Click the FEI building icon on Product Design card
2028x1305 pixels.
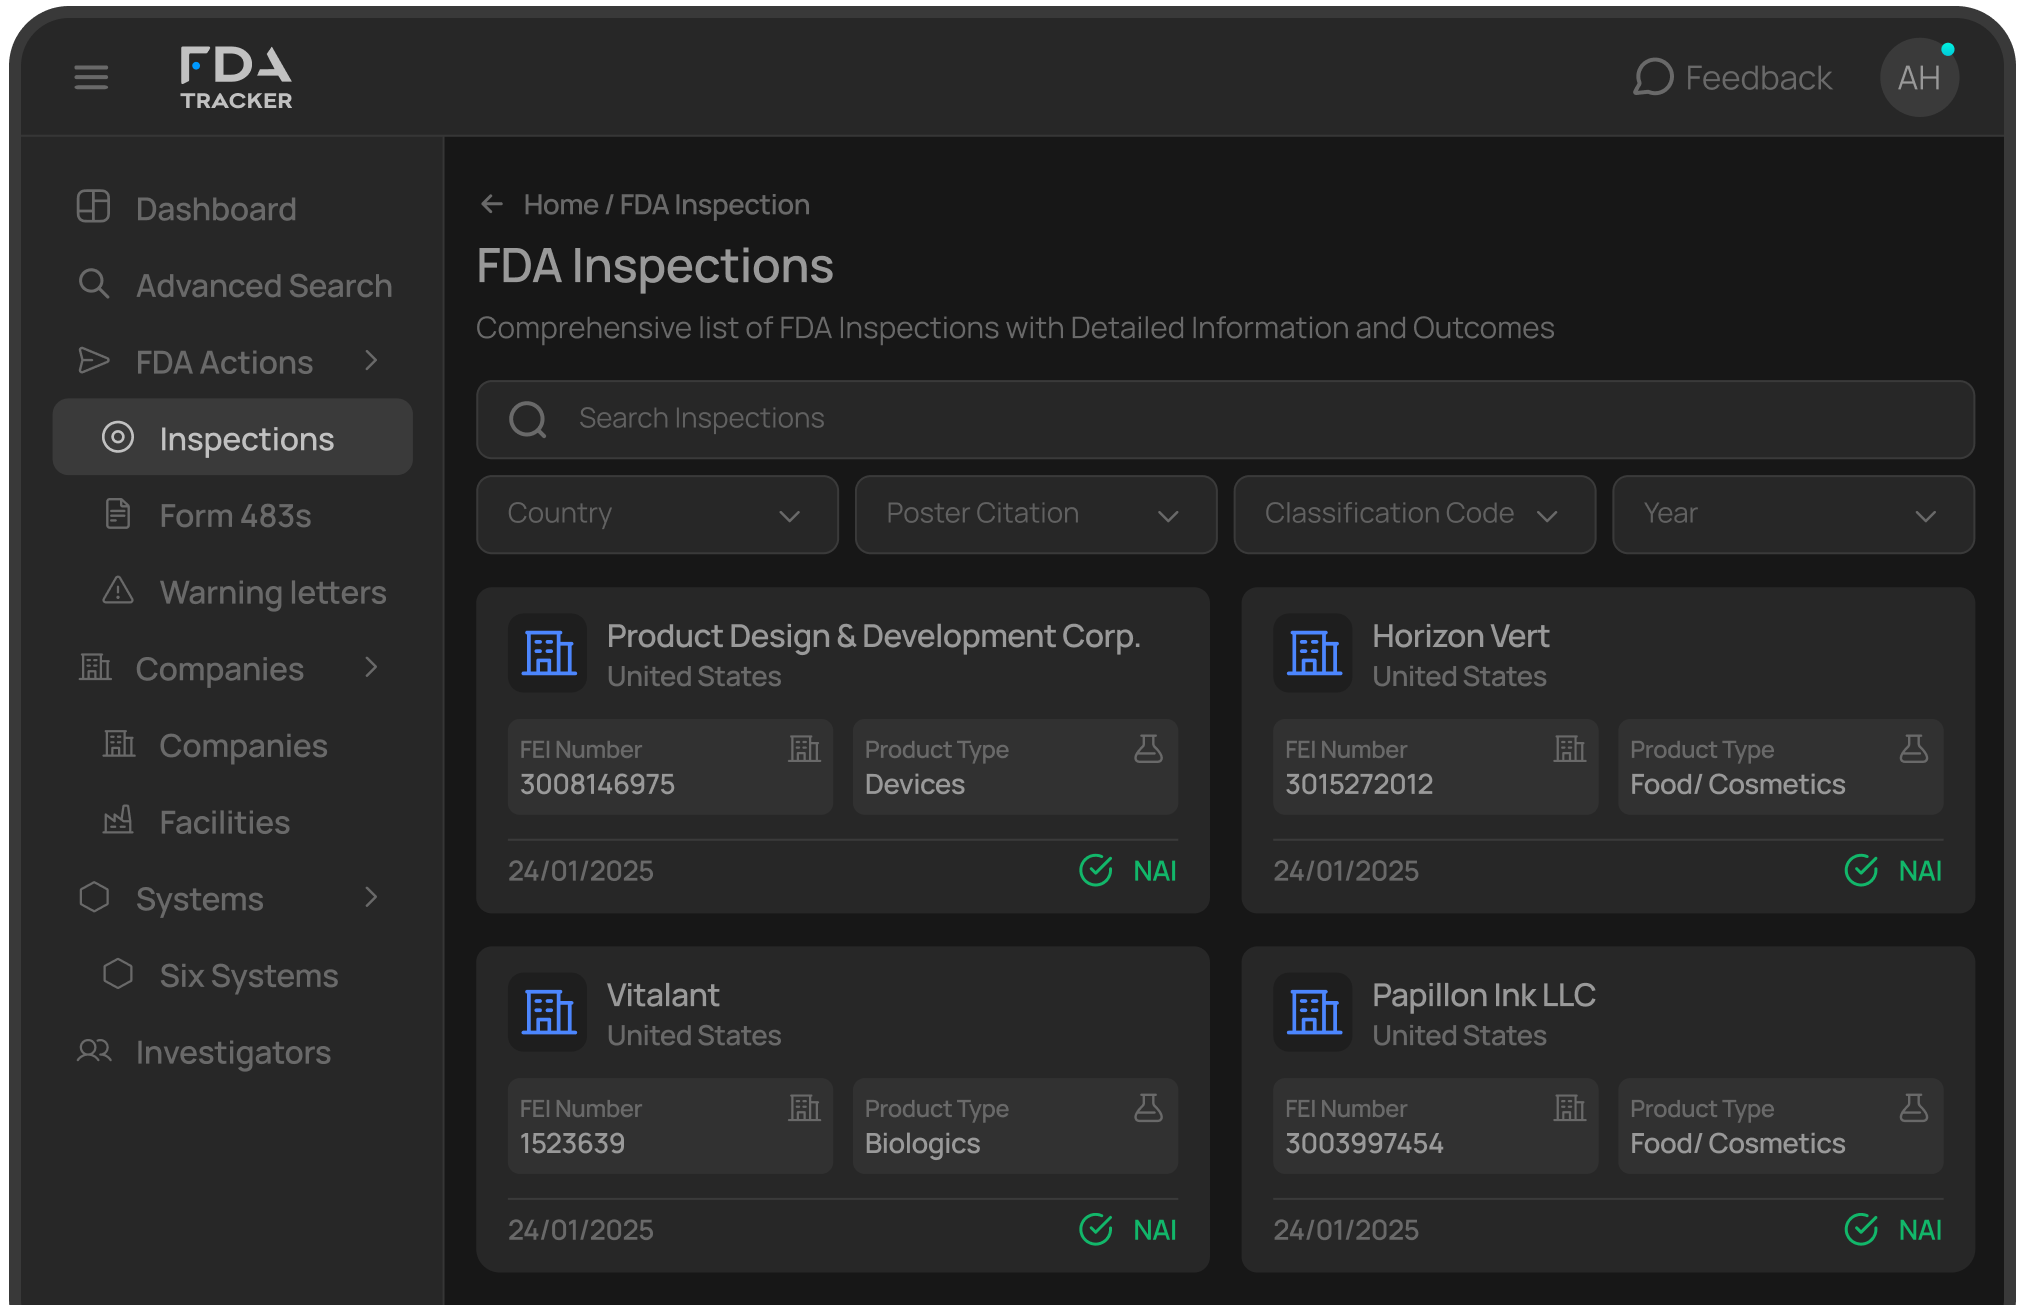pos(804,749)
